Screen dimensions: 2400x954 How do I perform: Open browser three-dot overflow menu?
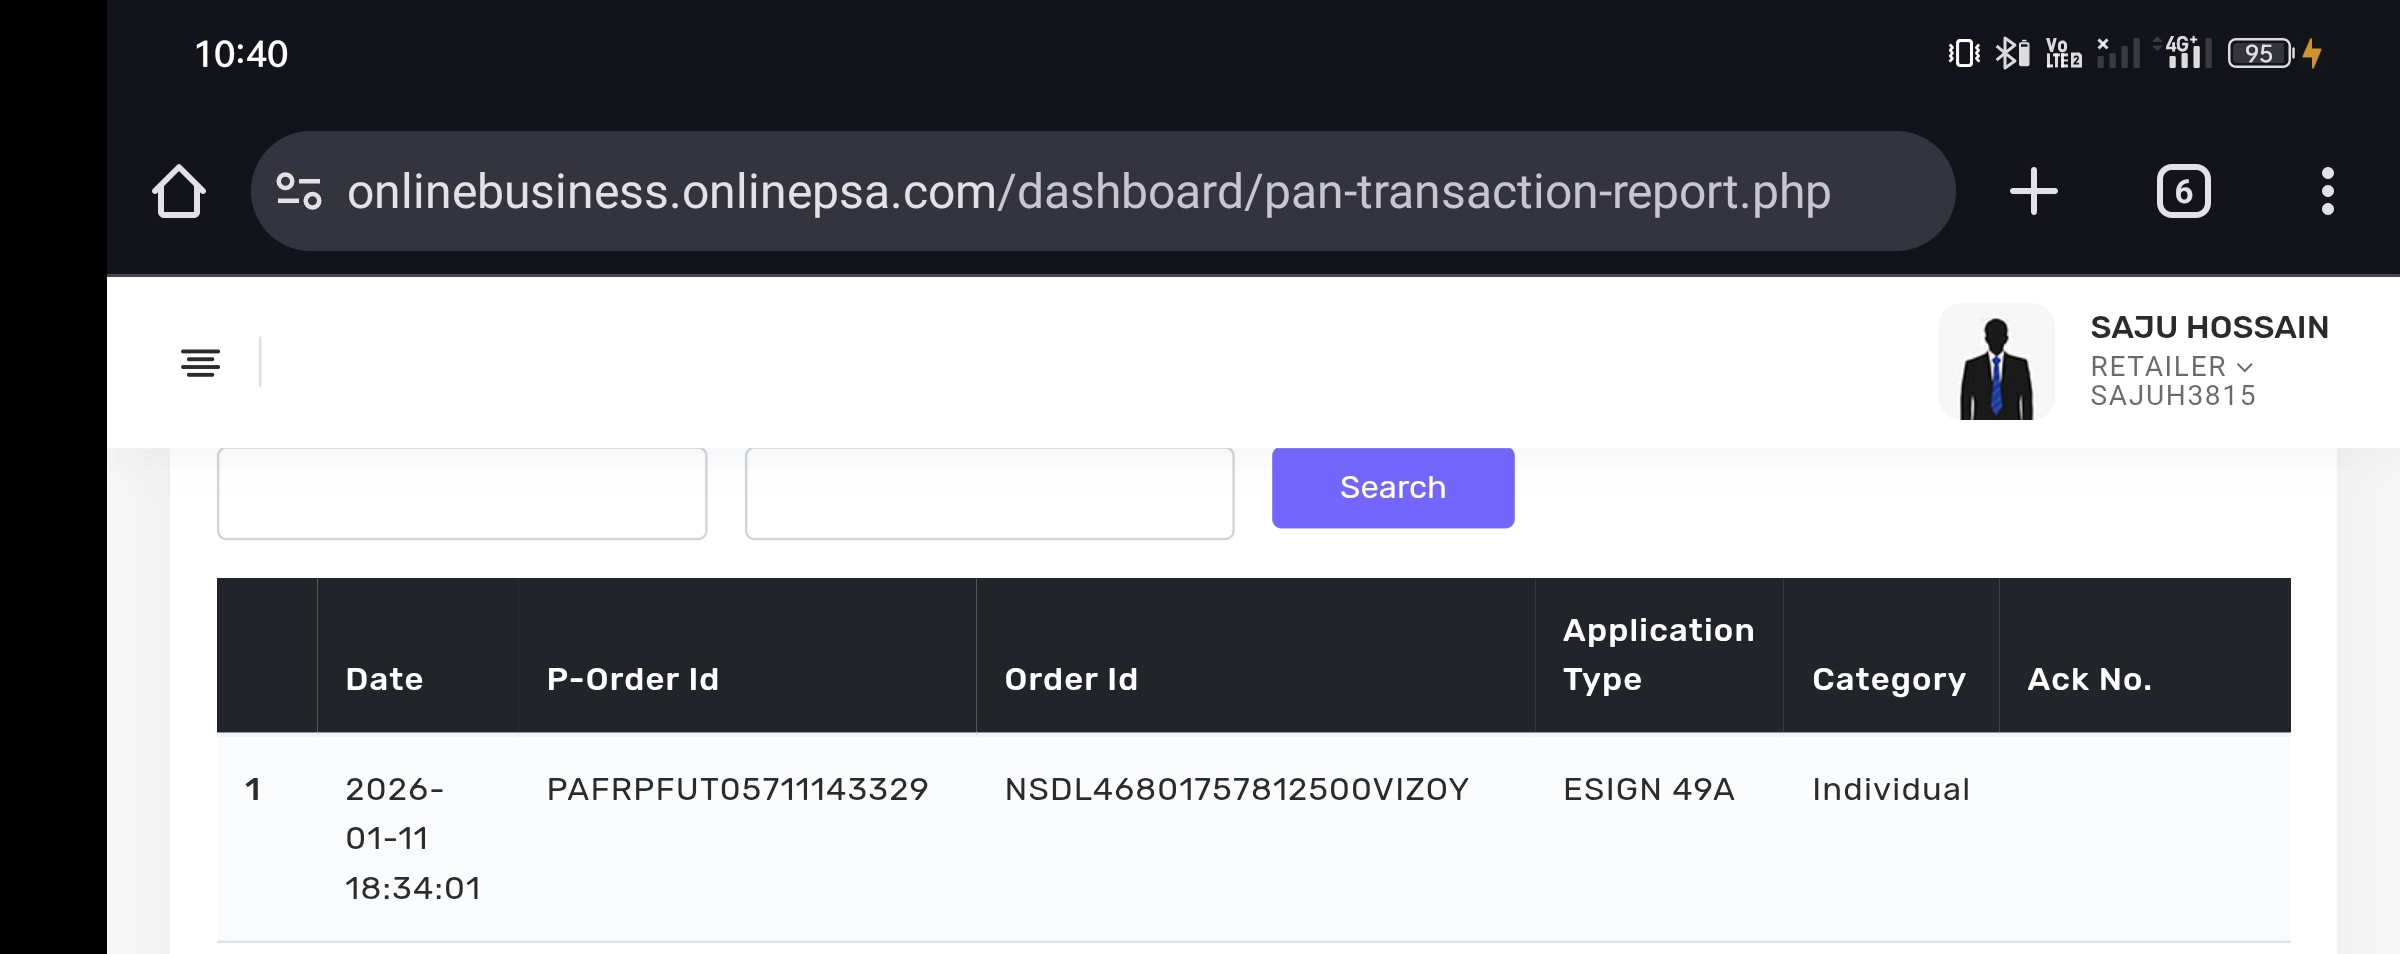2327,191
